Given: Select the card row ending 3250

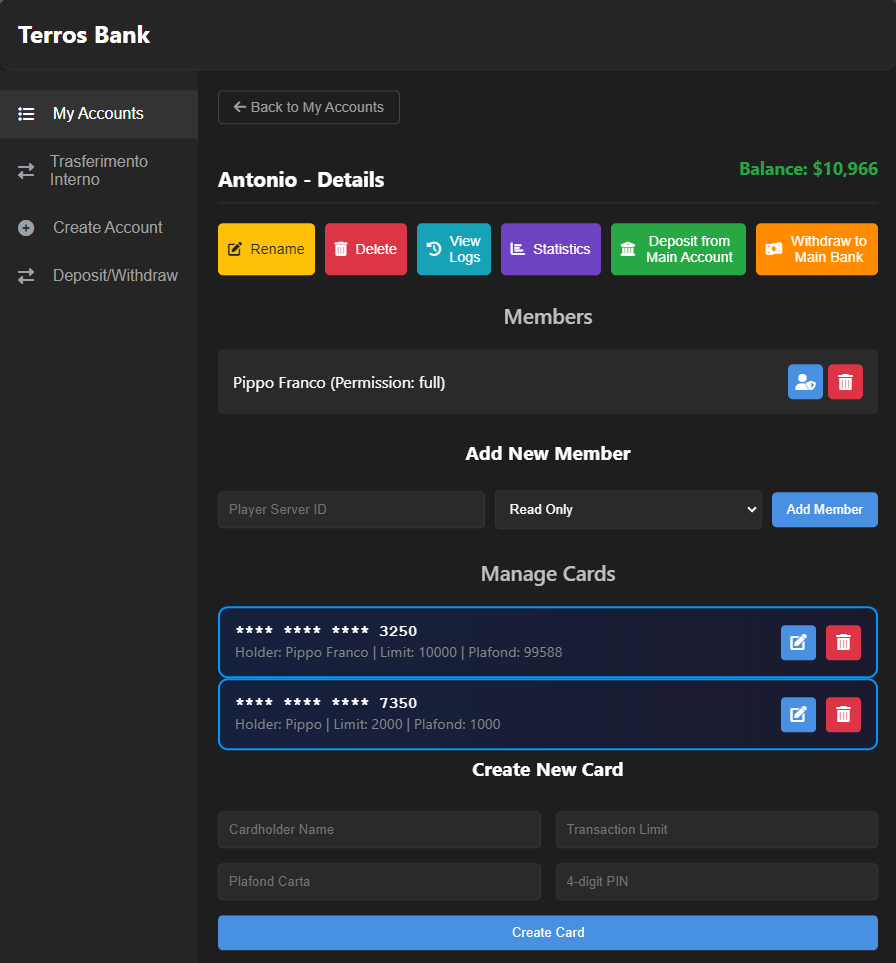Looking at the screenshot, I should click(548, 642).
